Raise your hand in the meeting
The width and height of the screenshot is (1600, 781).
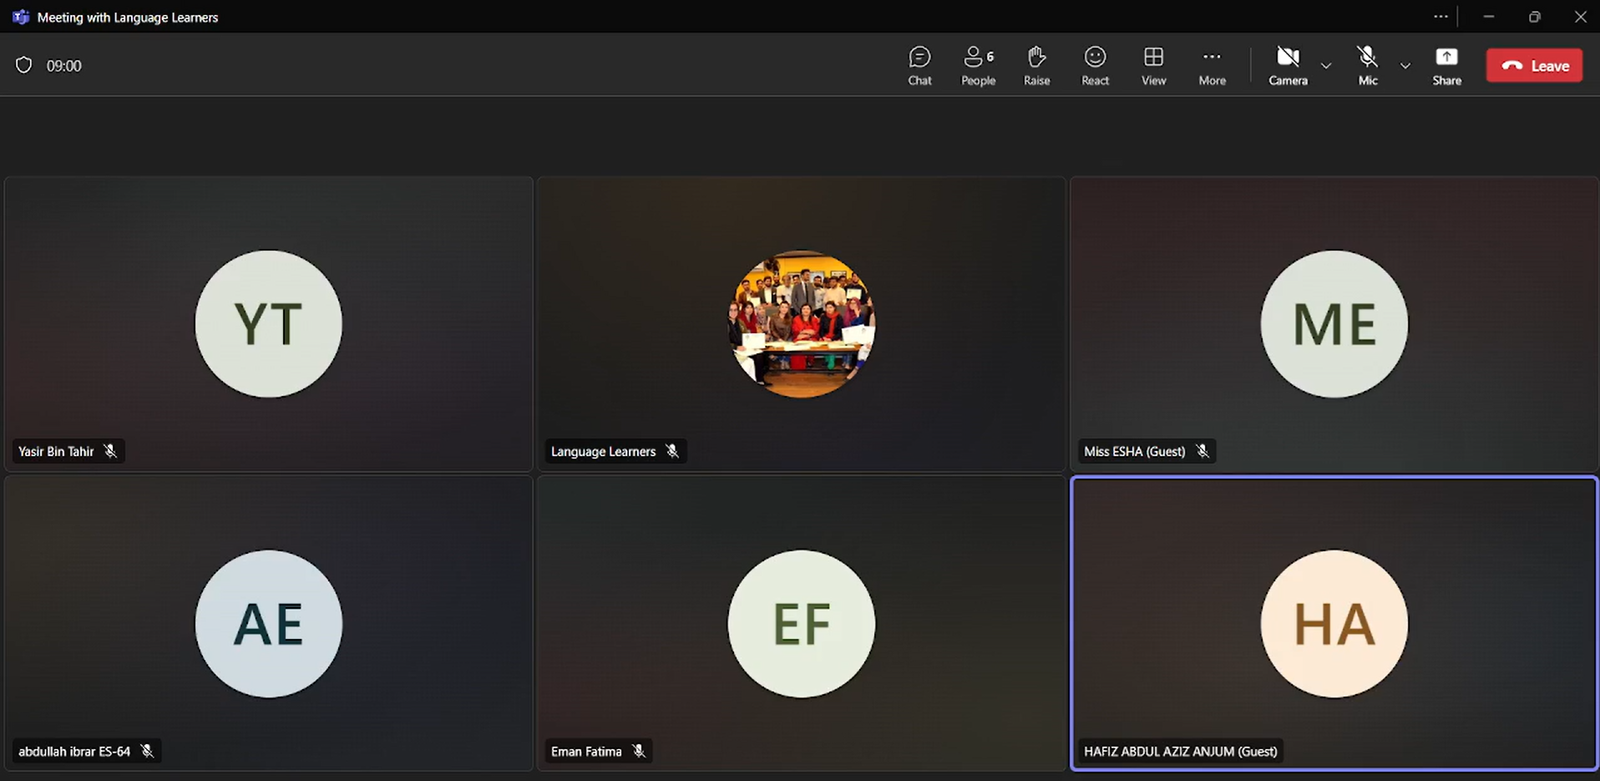pyautogui.click(x=1036, y=66)
